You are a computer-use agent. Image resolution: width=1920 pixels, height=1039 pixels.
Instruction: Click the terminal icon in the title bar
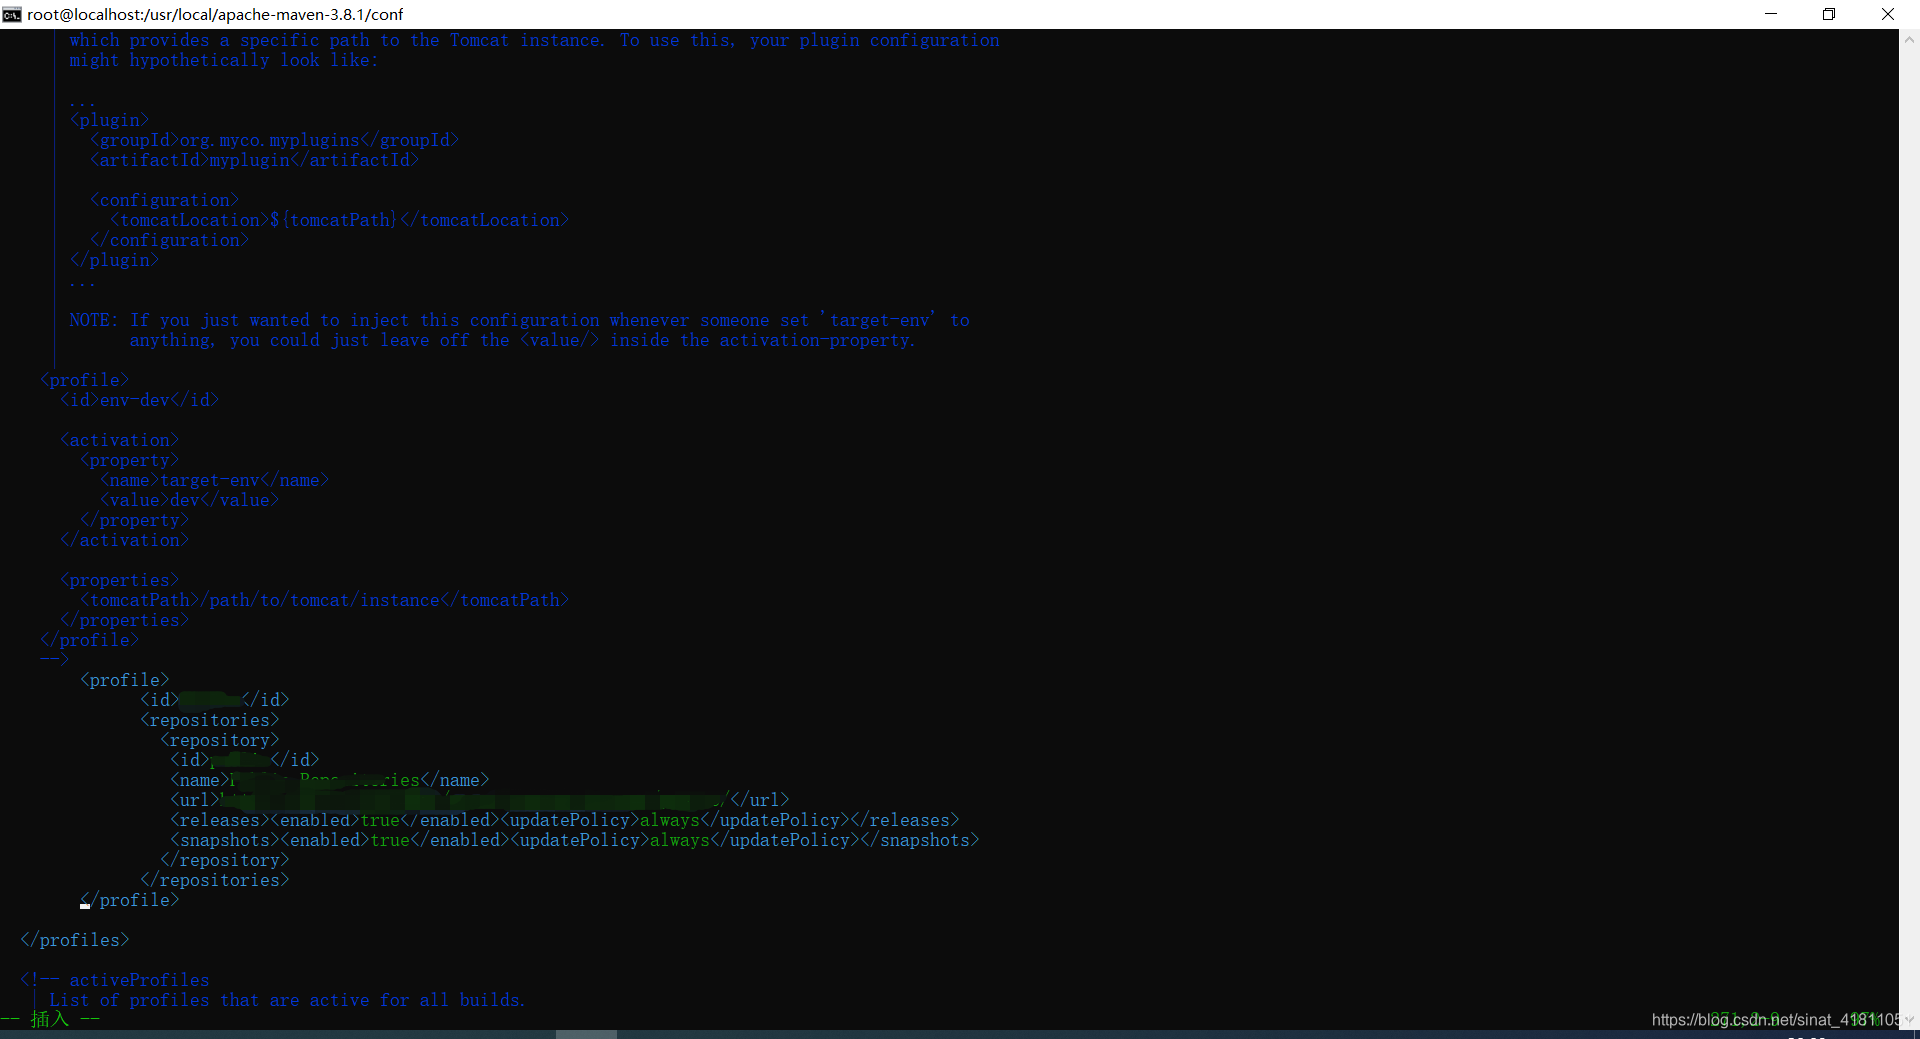click(12, 14)
